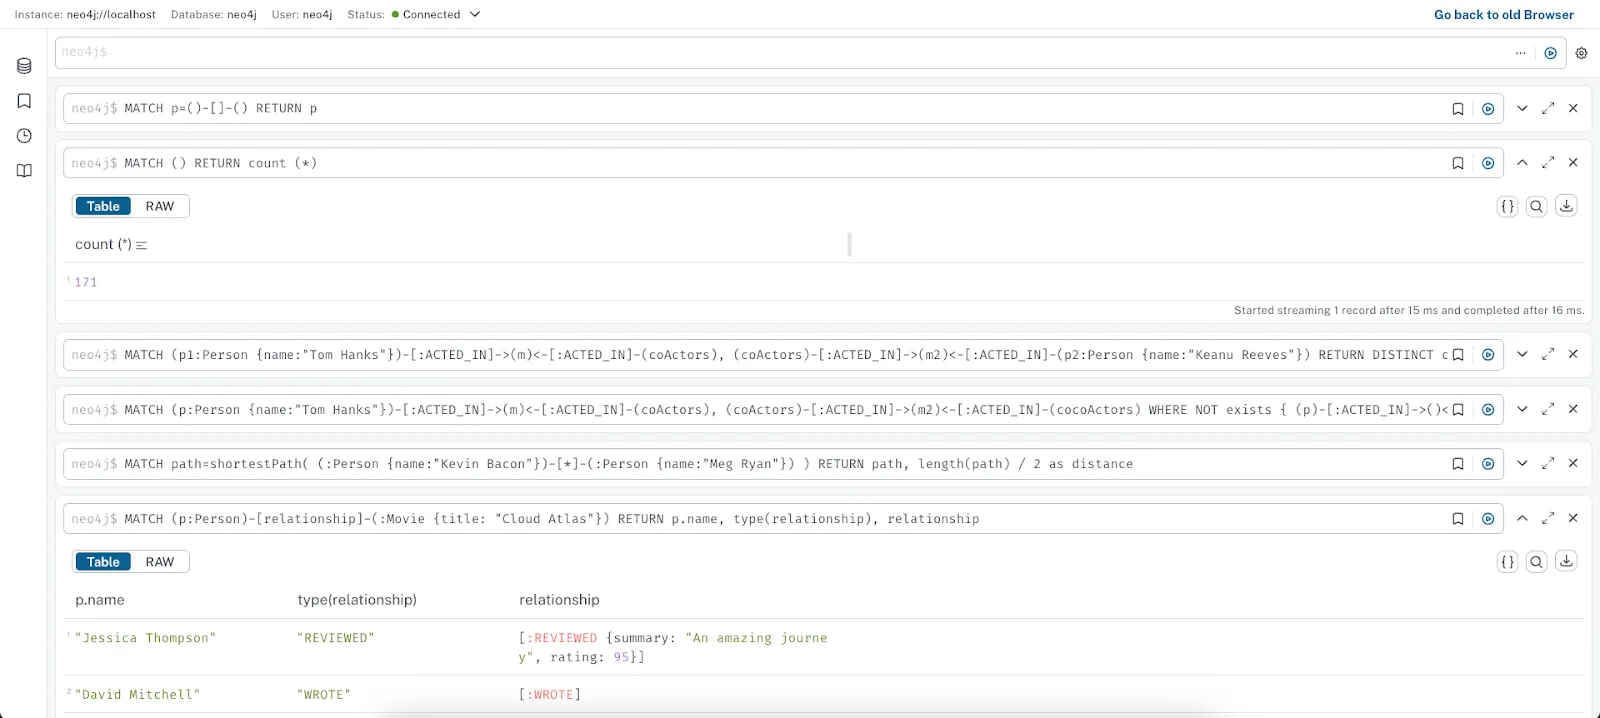Close the Keanu Reeves query frame

tap(1573, 354)
